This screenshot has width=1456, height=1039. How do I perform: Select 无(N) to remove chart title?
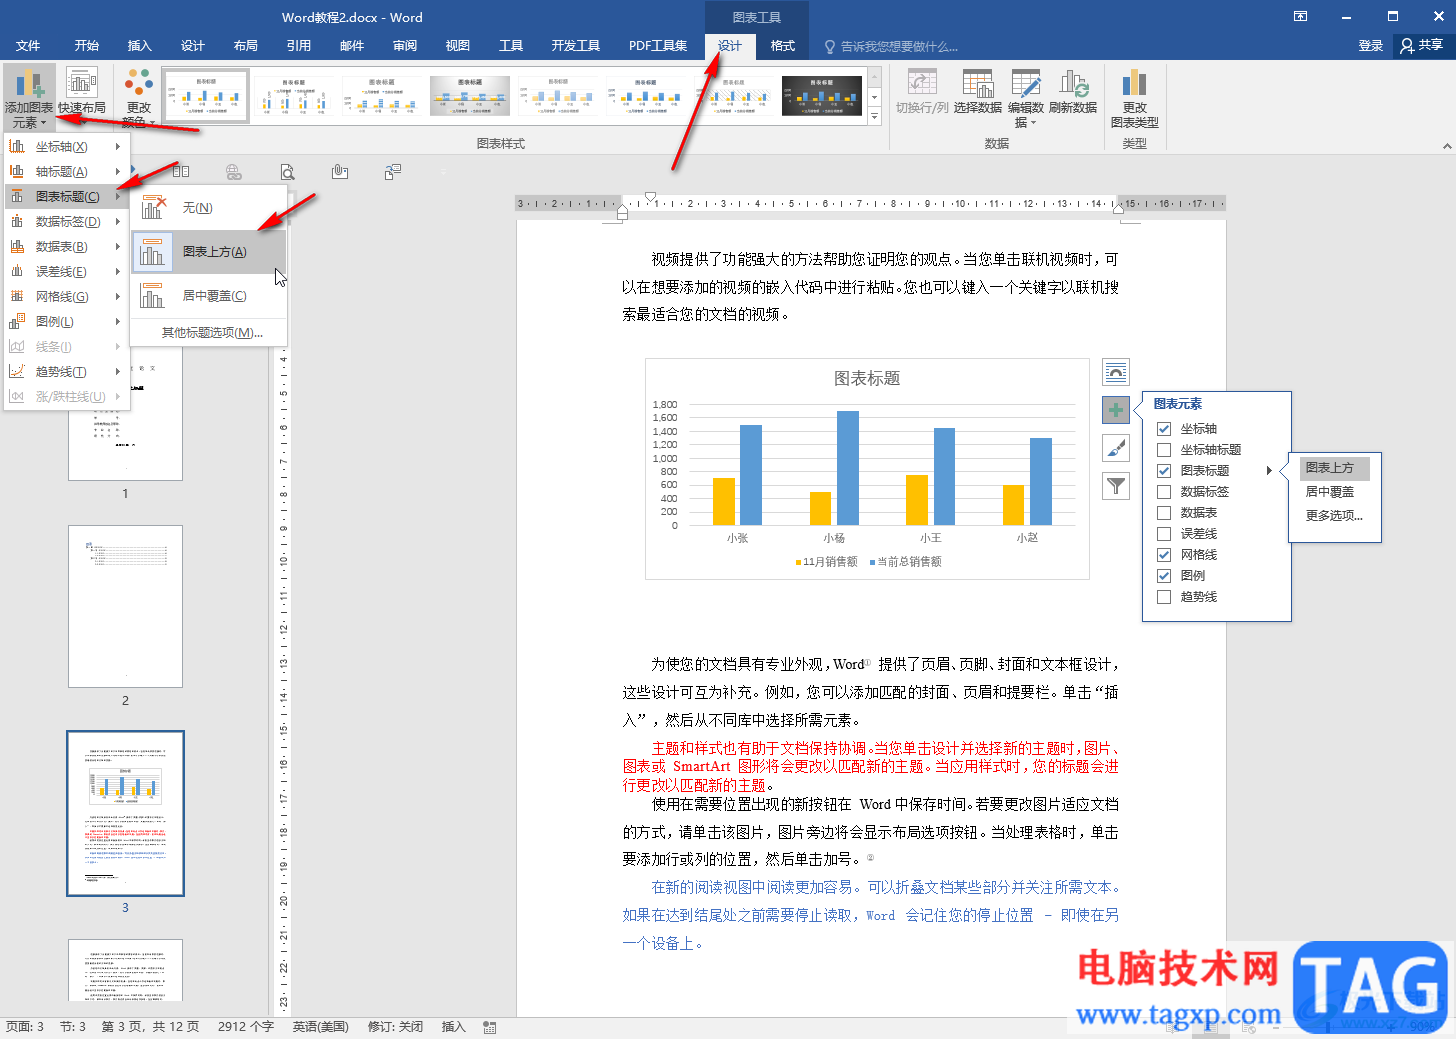[x=209, y=208]
